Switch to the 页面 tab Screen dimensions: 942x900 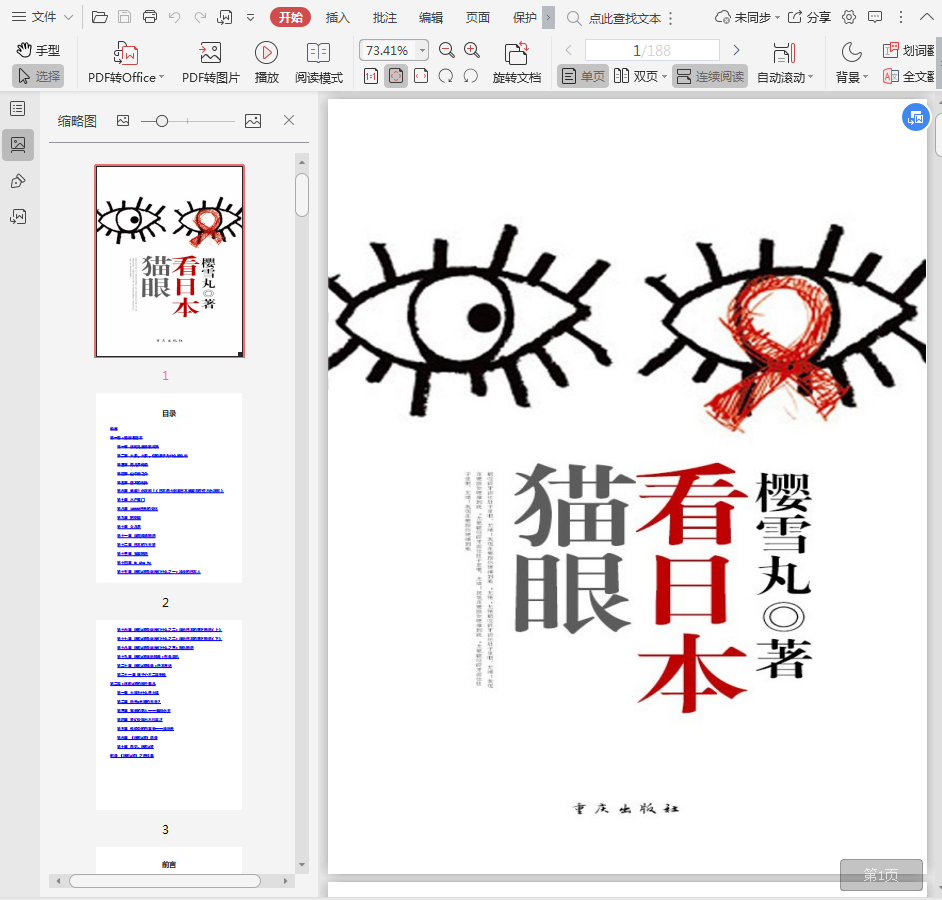point(478,17)
